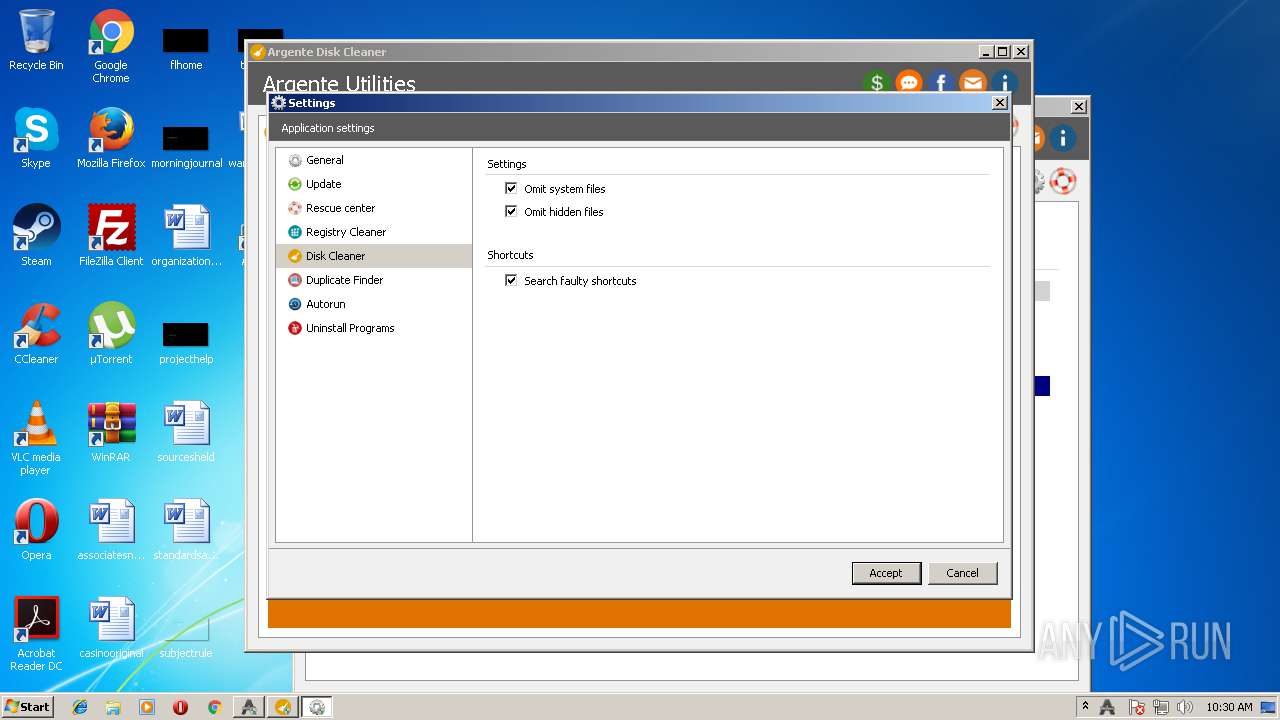Open the projecthelp desktop item
1280x720 pixels.
186,342
